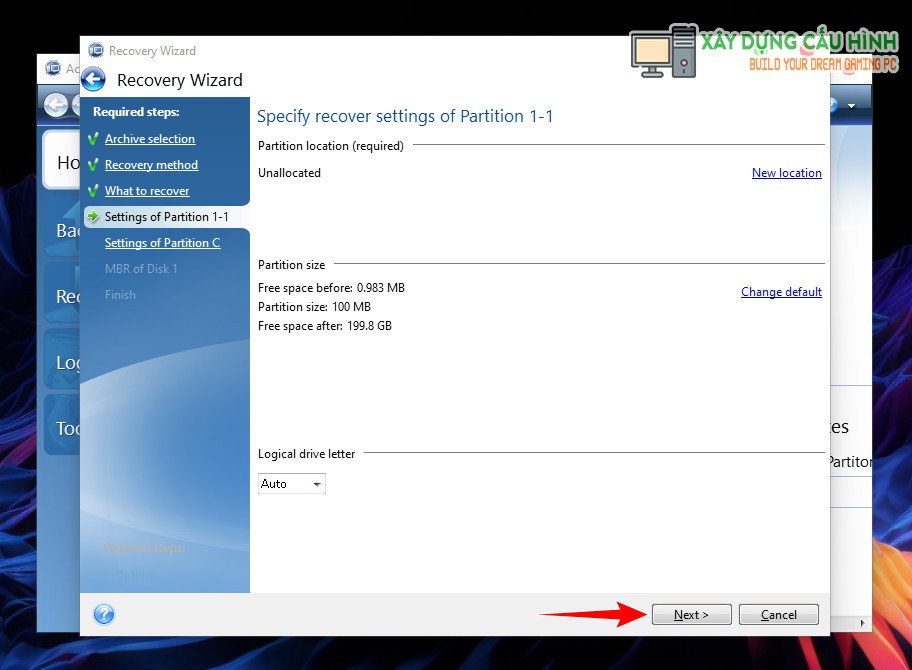This screenshot has height=670, width=912.
Task: Expand the white arrow menu in background toolbar
Action: [x=852, y=105]
